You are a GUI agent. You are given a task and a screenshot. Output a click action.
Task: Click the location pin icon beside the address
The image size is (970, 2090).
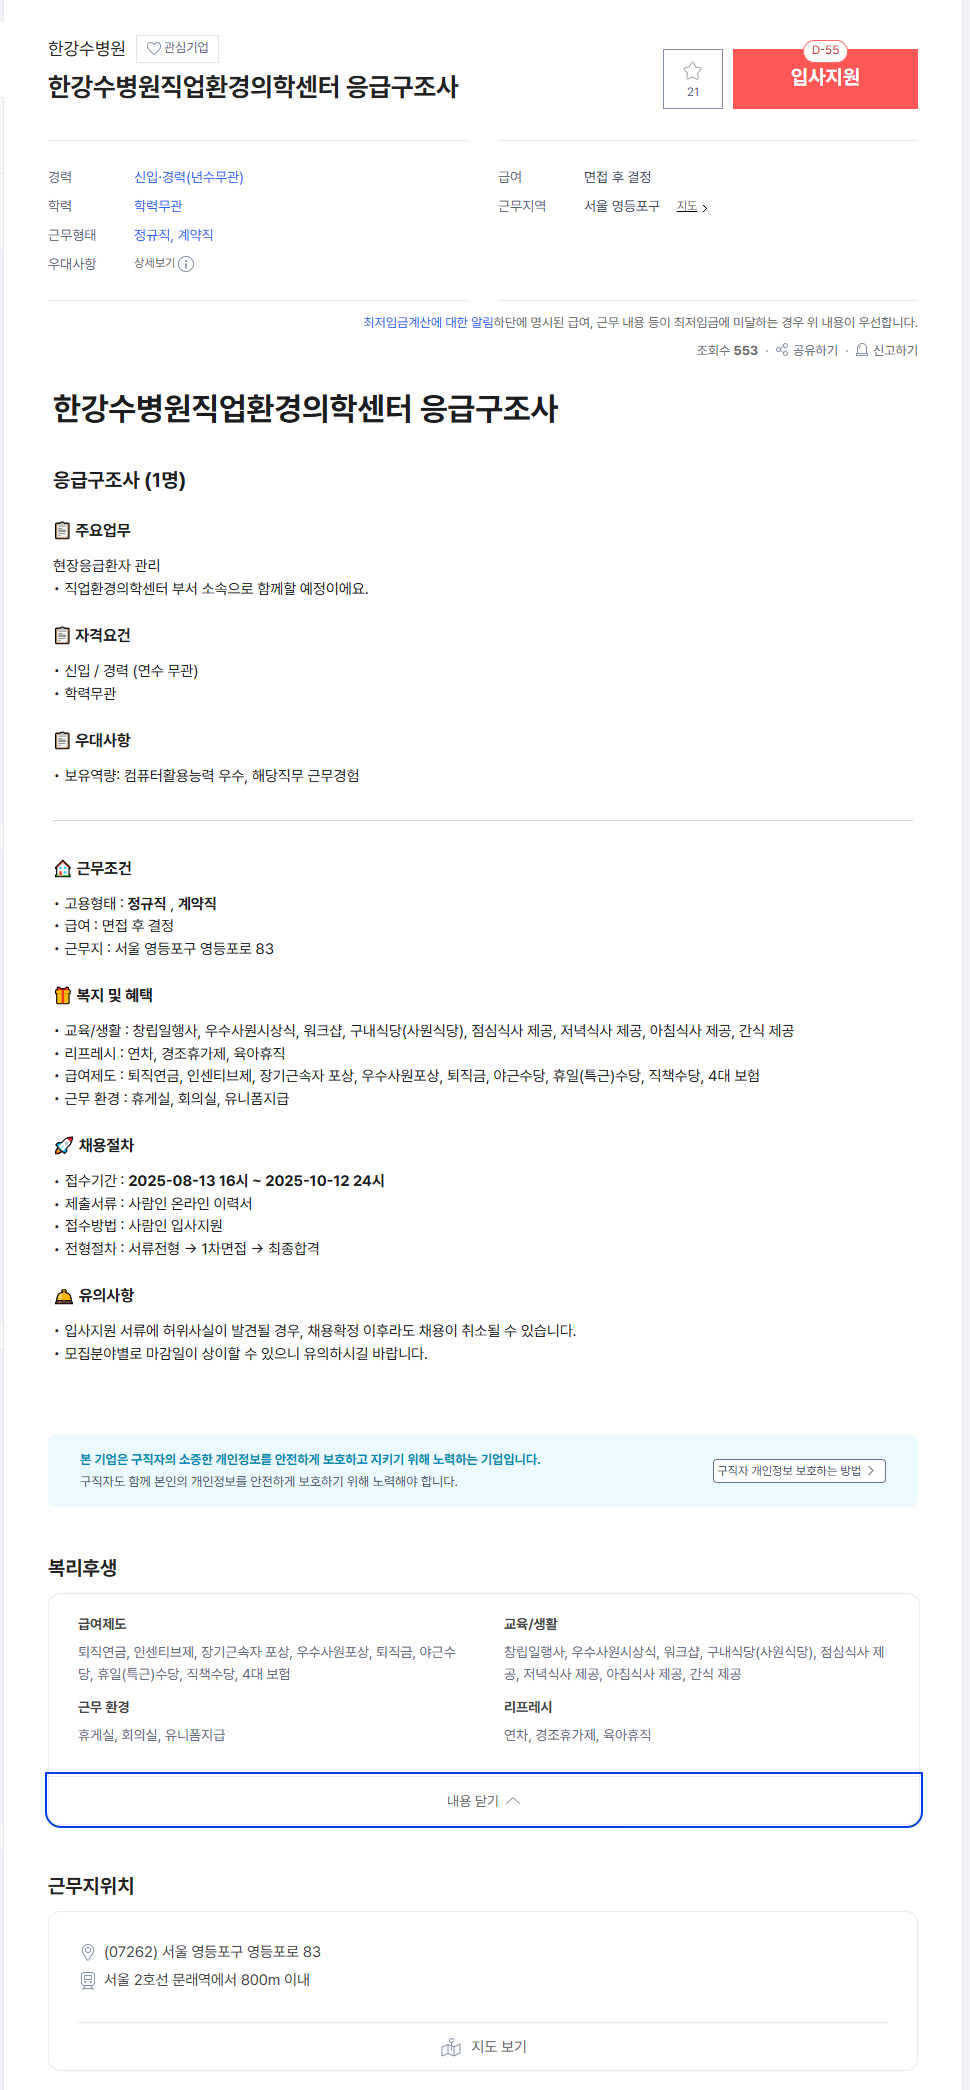(x=88, y=1952)
